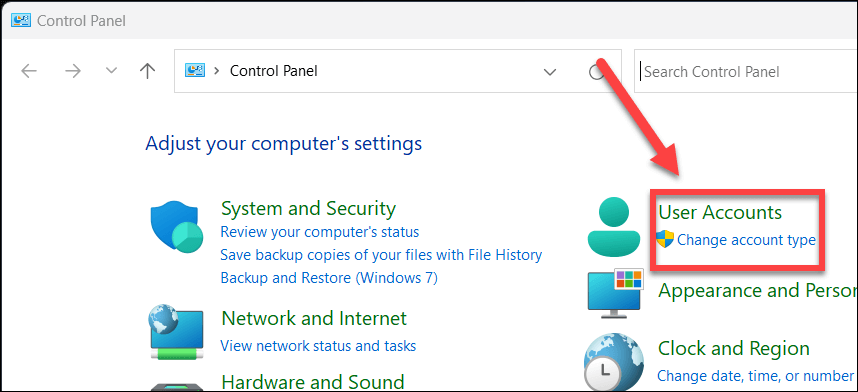Click the System and Security shield icon
858x392 pixels.
tap(177, 227)
